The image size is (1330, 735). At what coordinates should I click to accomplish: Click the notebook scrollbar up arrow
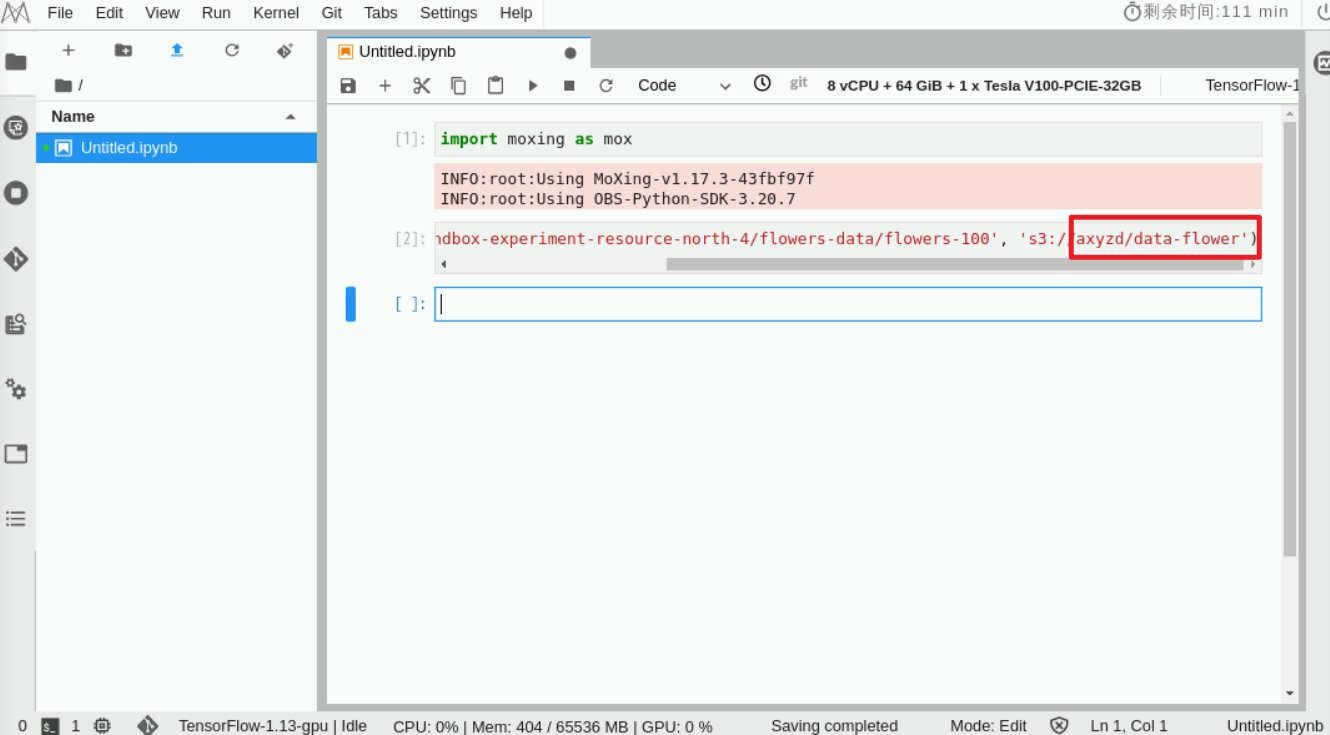[1289, 114]
